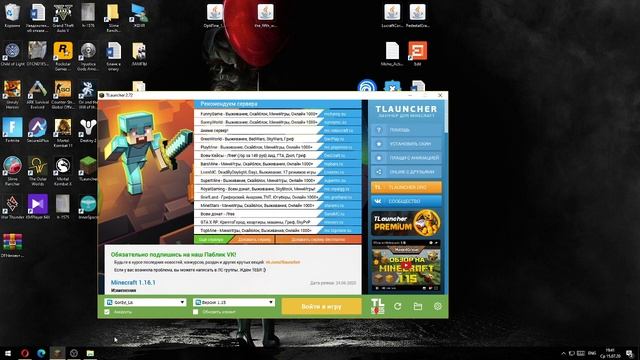640x360 pixels.
Task: Select the RoyalGaming server row
Action: tap(278, 189)
